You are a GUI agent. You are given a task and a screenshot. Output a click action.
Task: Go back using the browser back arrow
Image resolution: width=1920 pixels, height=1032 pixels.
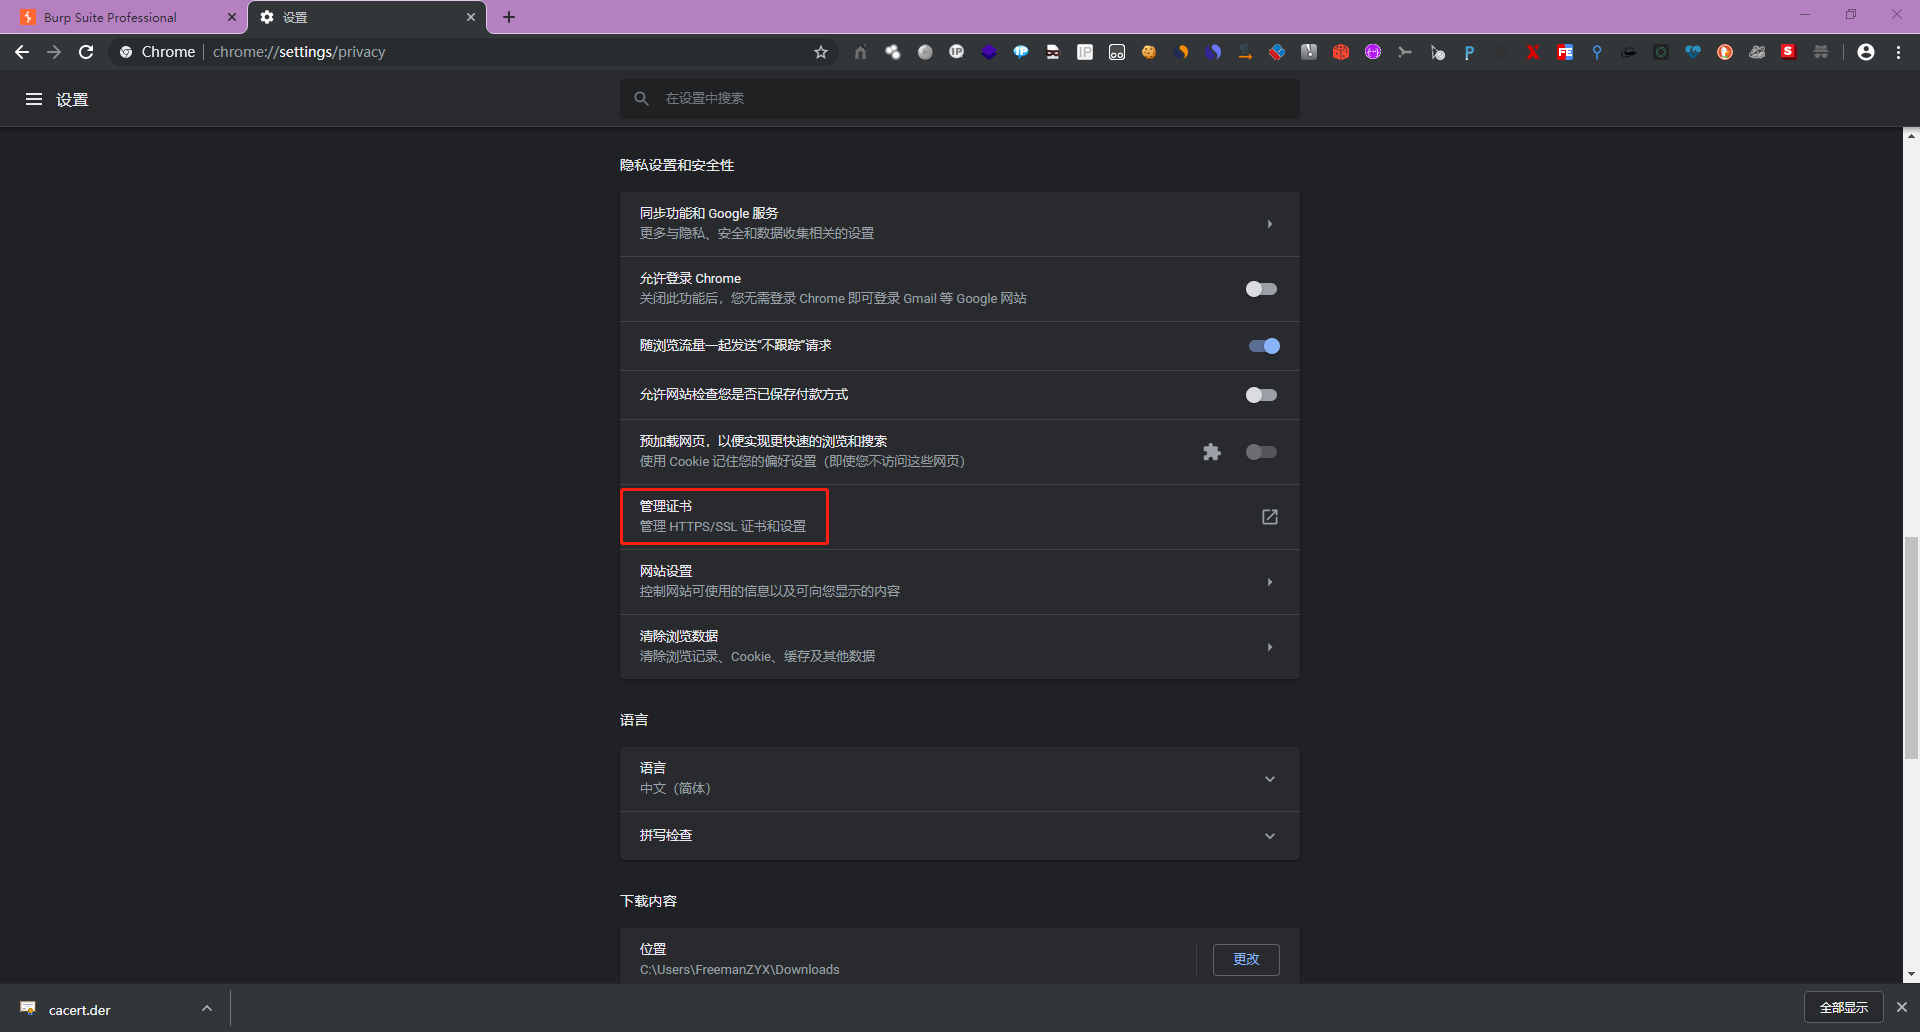22,52
